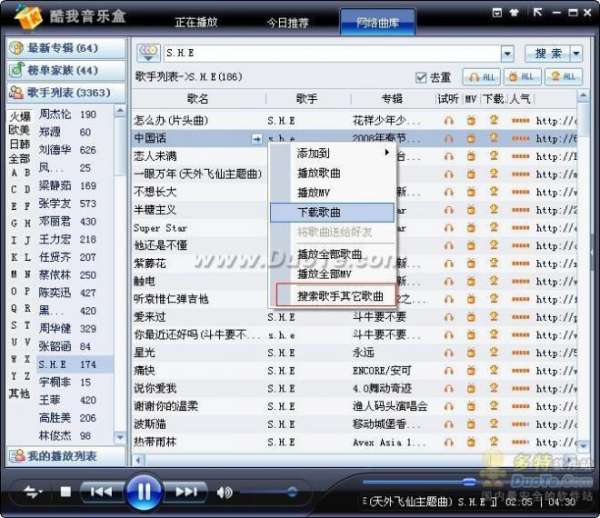Toggle the 去重 checkbox
Screen dimensions: 600x518
421,77
